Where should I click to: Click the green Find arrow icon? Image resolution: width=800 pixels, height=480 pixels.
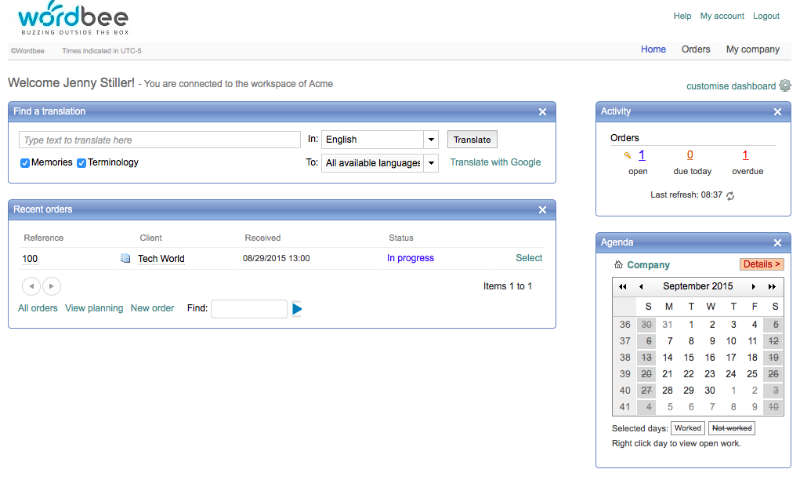coord(297,309)
